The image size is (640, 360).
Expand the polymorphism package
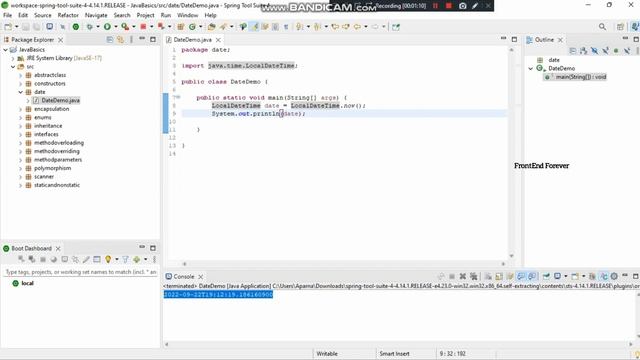pyautogui.click(x=20, y=168)
